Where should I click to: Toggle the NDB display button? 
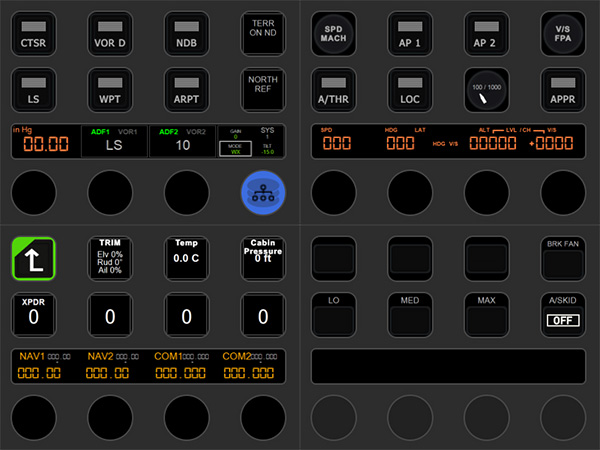pyautogui.click(x=187, y=34)
